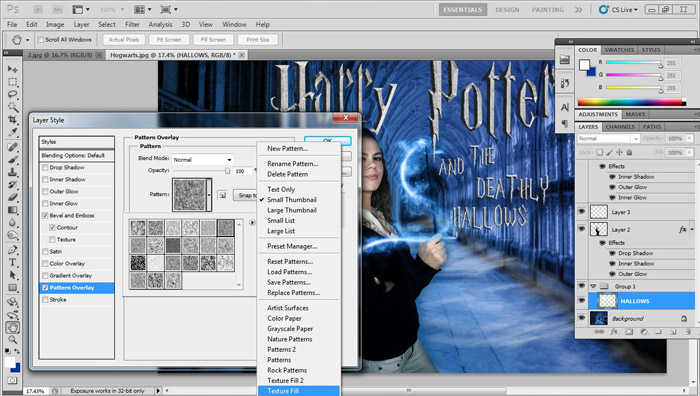The width and height of the screenshot is (700, 396).
Task: Open the Filter menu
Action: point(132,25)
